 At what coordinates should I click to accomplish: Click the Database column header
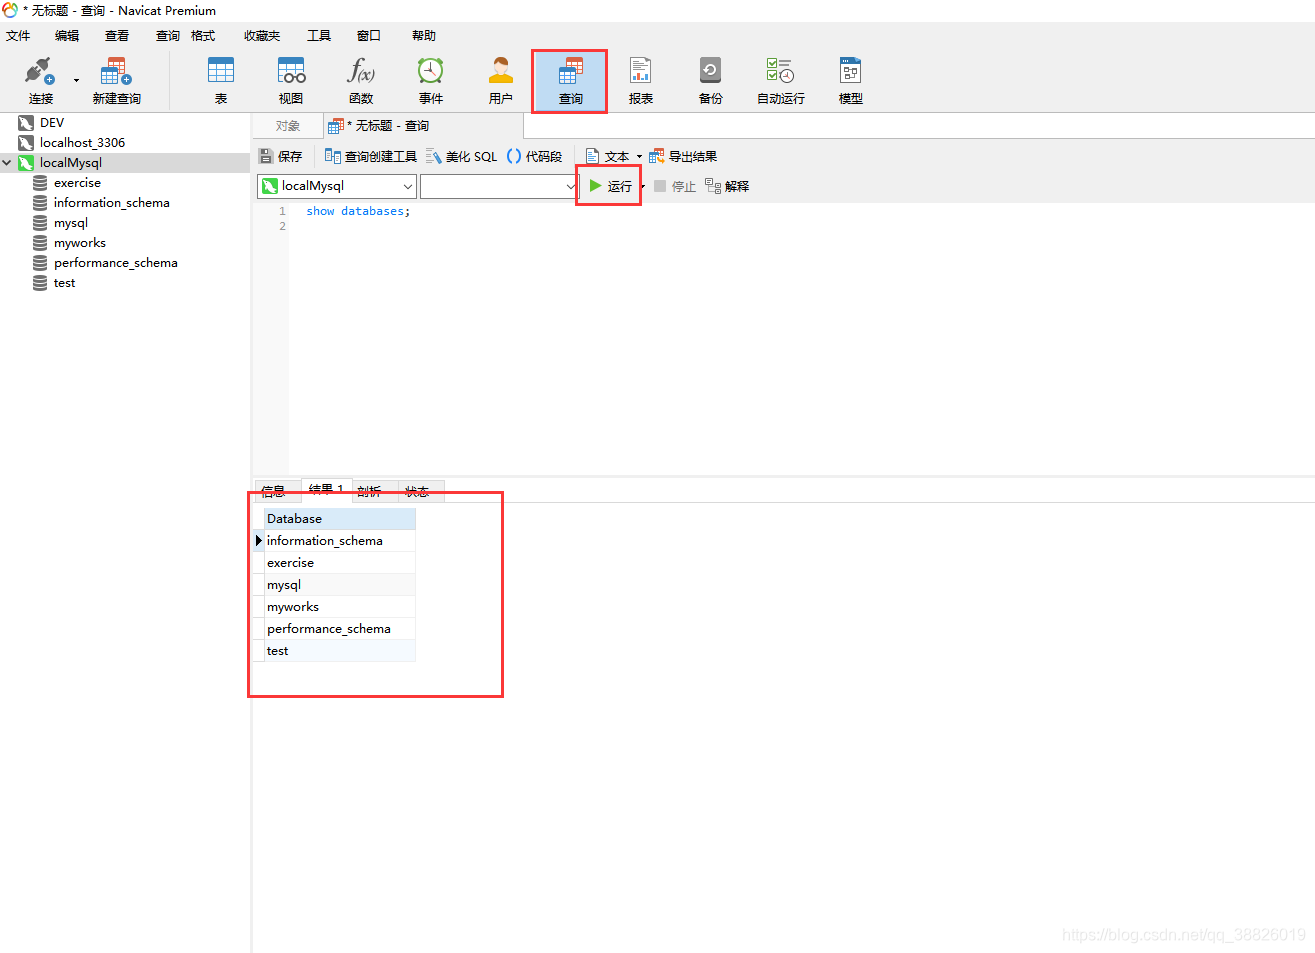tap(340, 519)
